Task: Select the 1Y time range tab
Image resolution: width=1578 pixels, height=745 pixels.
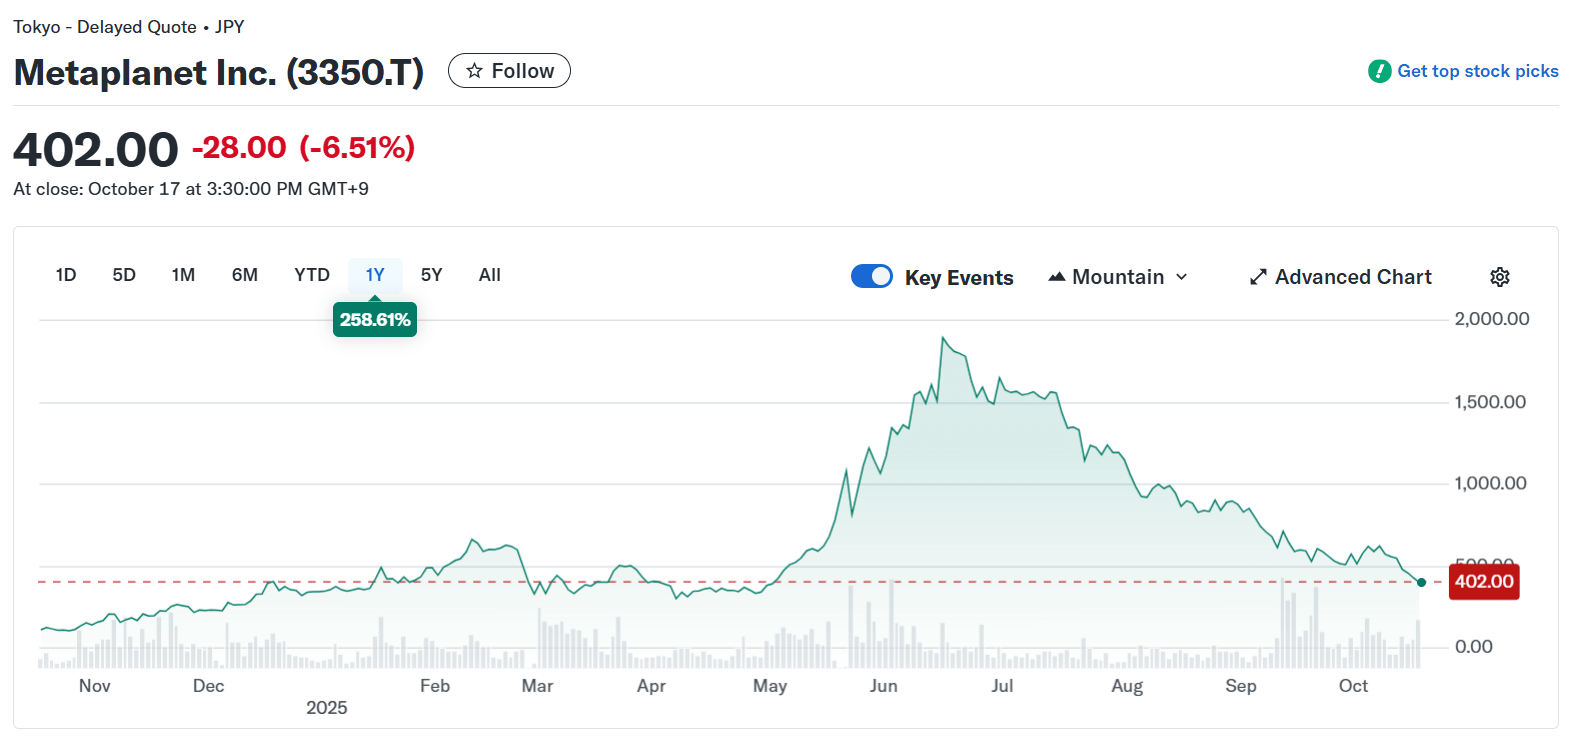Action: [375, 275]
